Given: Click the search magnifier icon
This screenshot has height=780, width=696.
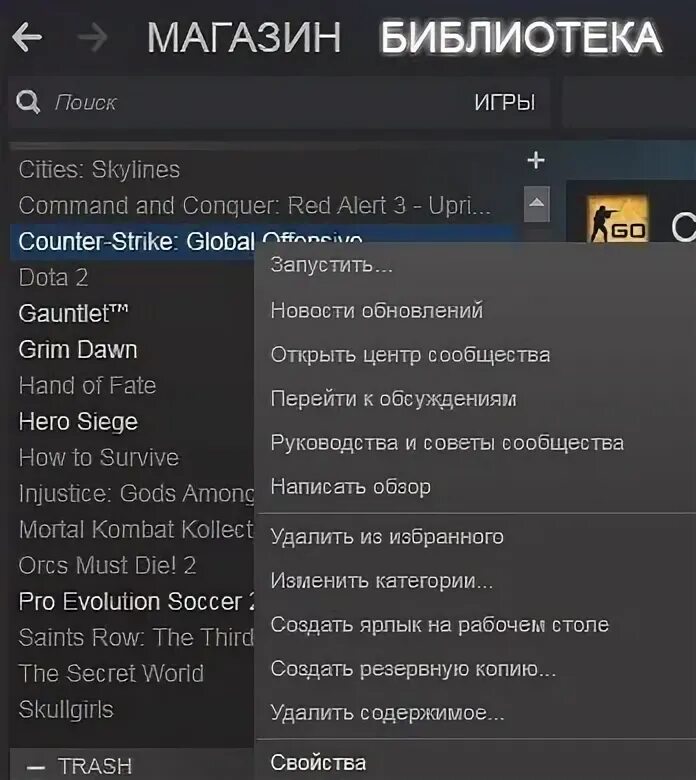Looking at the screenshot, I should (28, 102).
